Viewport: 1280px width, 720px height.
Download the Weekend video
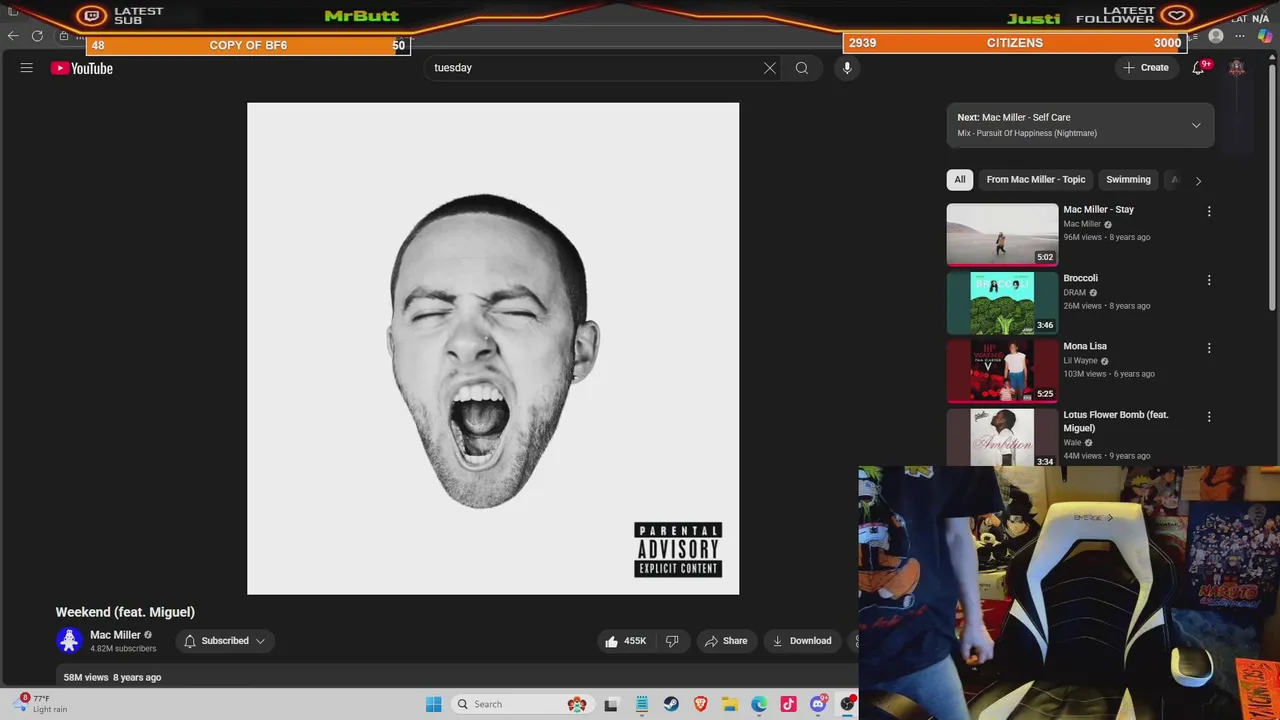(x=802, y=641)
